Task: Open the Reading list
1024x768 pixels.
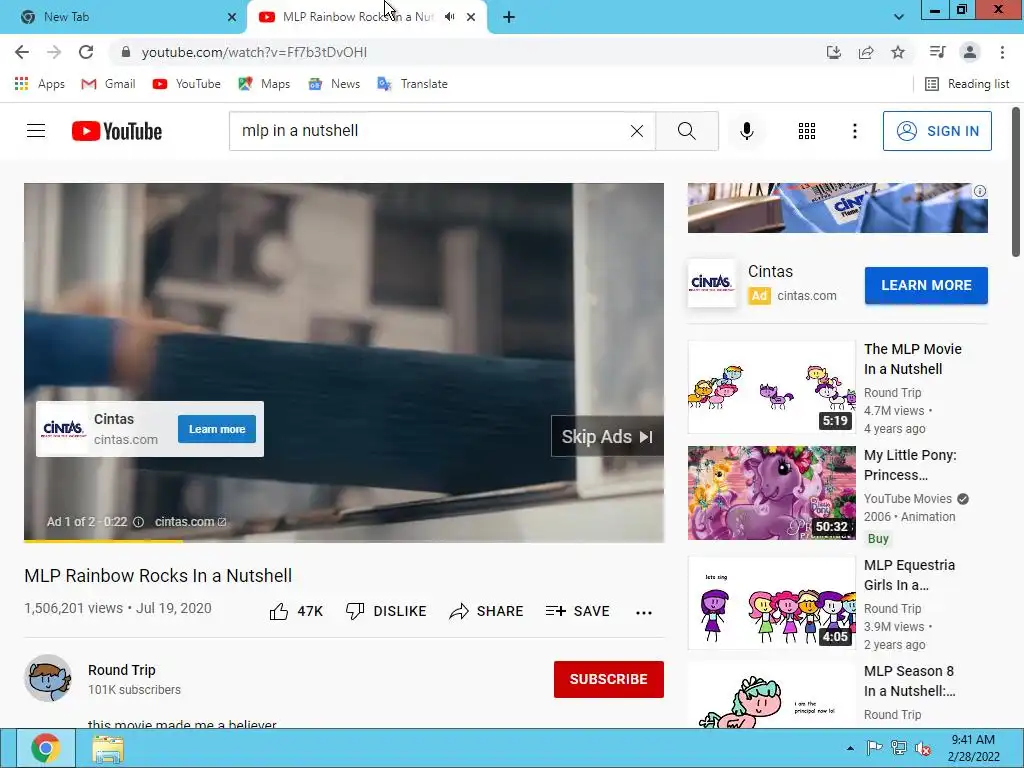Action: 967,84
